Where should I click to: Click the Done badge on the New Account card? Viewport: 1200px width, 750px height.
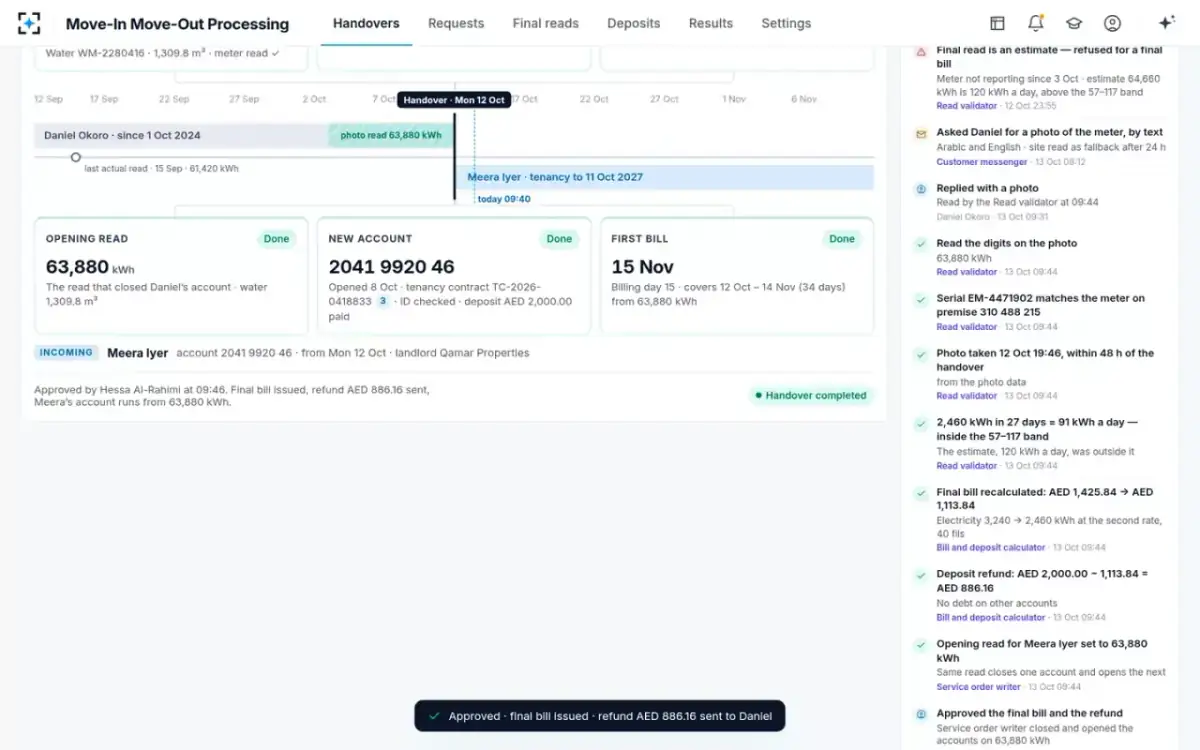tap(559, 239)
